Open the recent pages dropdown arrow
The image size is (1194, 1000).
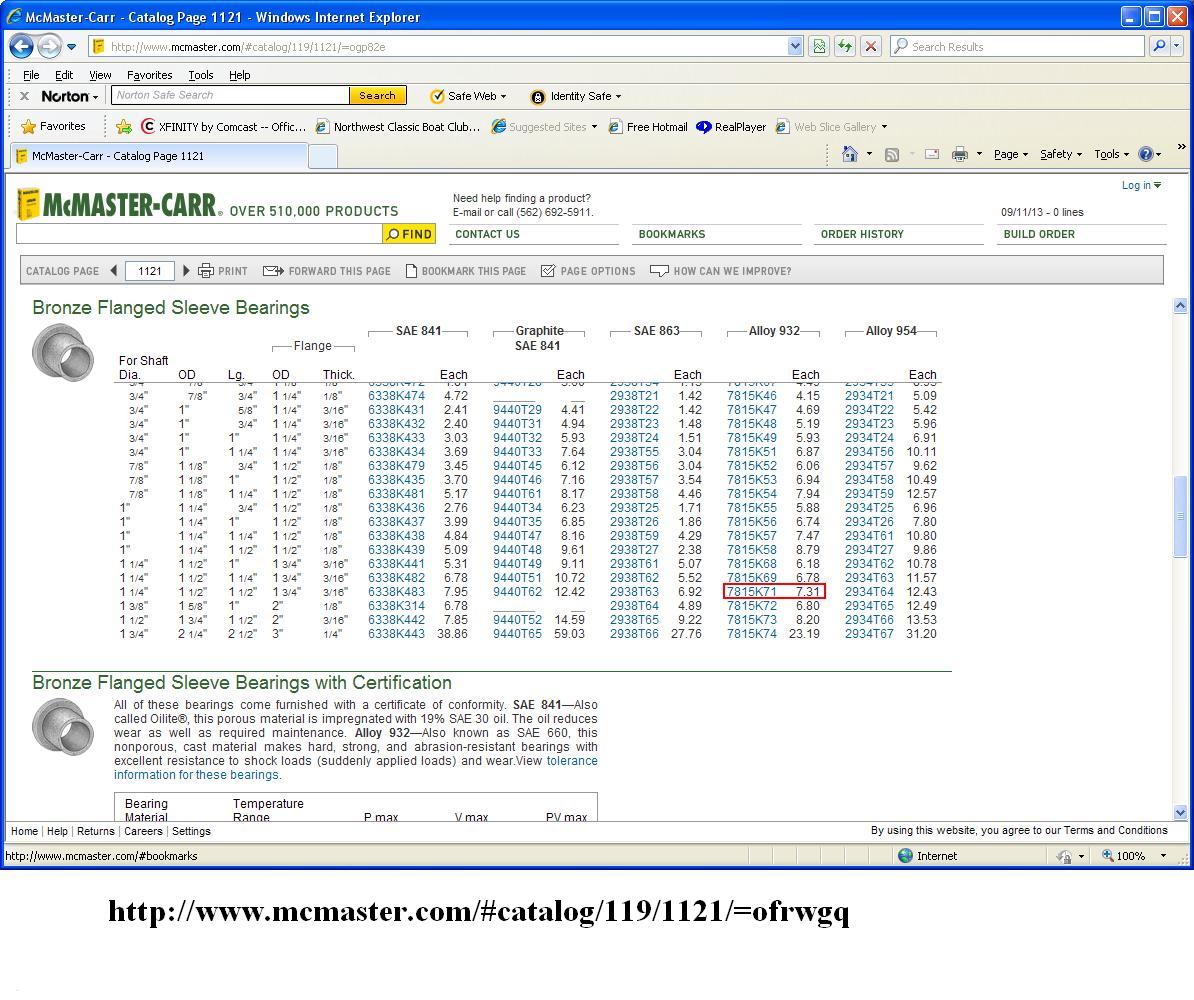[x=72, y=47]
